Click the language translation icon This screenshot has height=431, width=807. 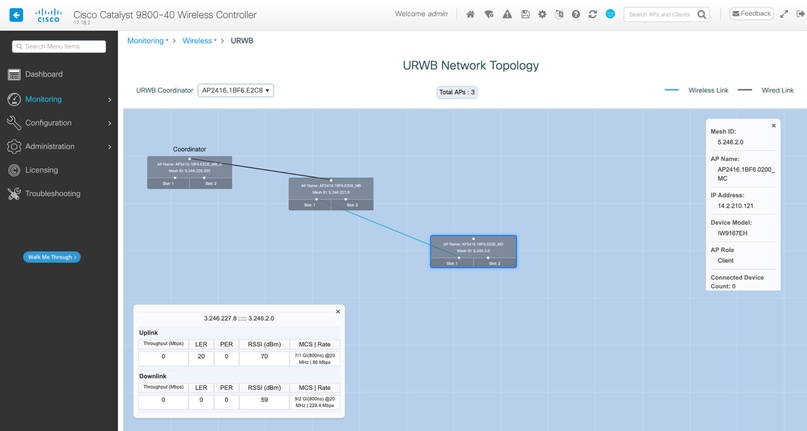[559, 14]
